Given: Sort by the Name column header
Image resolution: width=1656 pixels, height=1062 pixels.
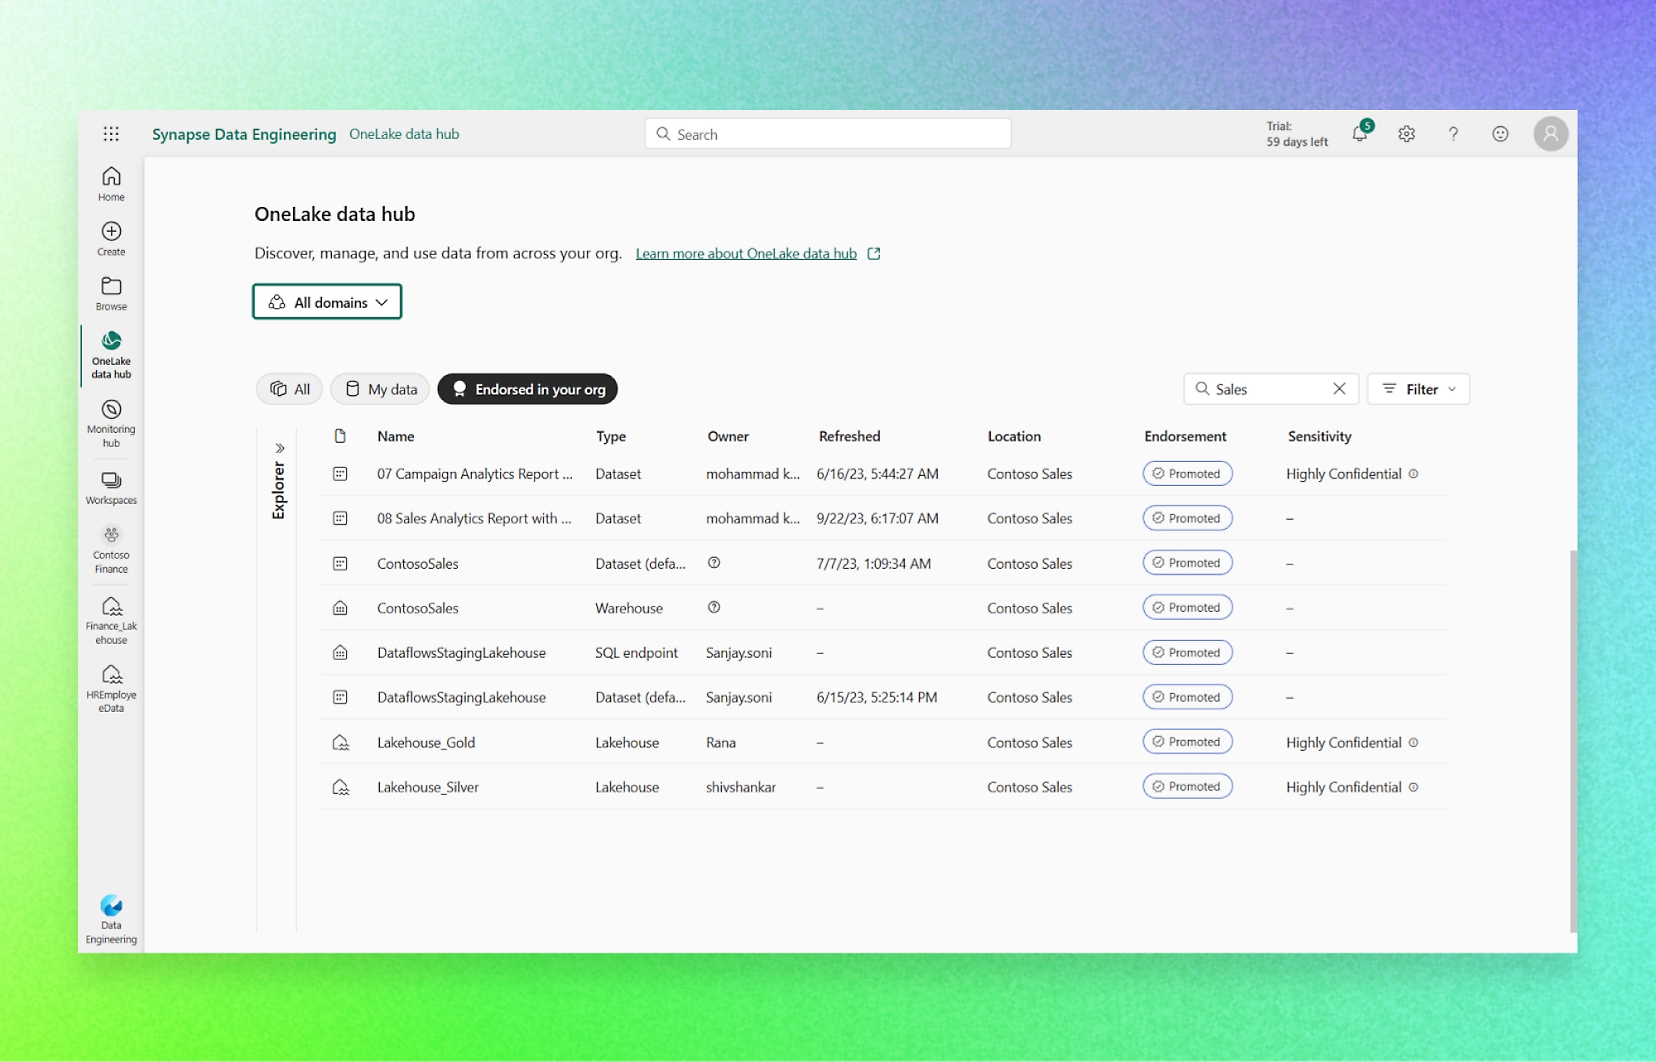Looking at the screenshot, I should 396,436.
